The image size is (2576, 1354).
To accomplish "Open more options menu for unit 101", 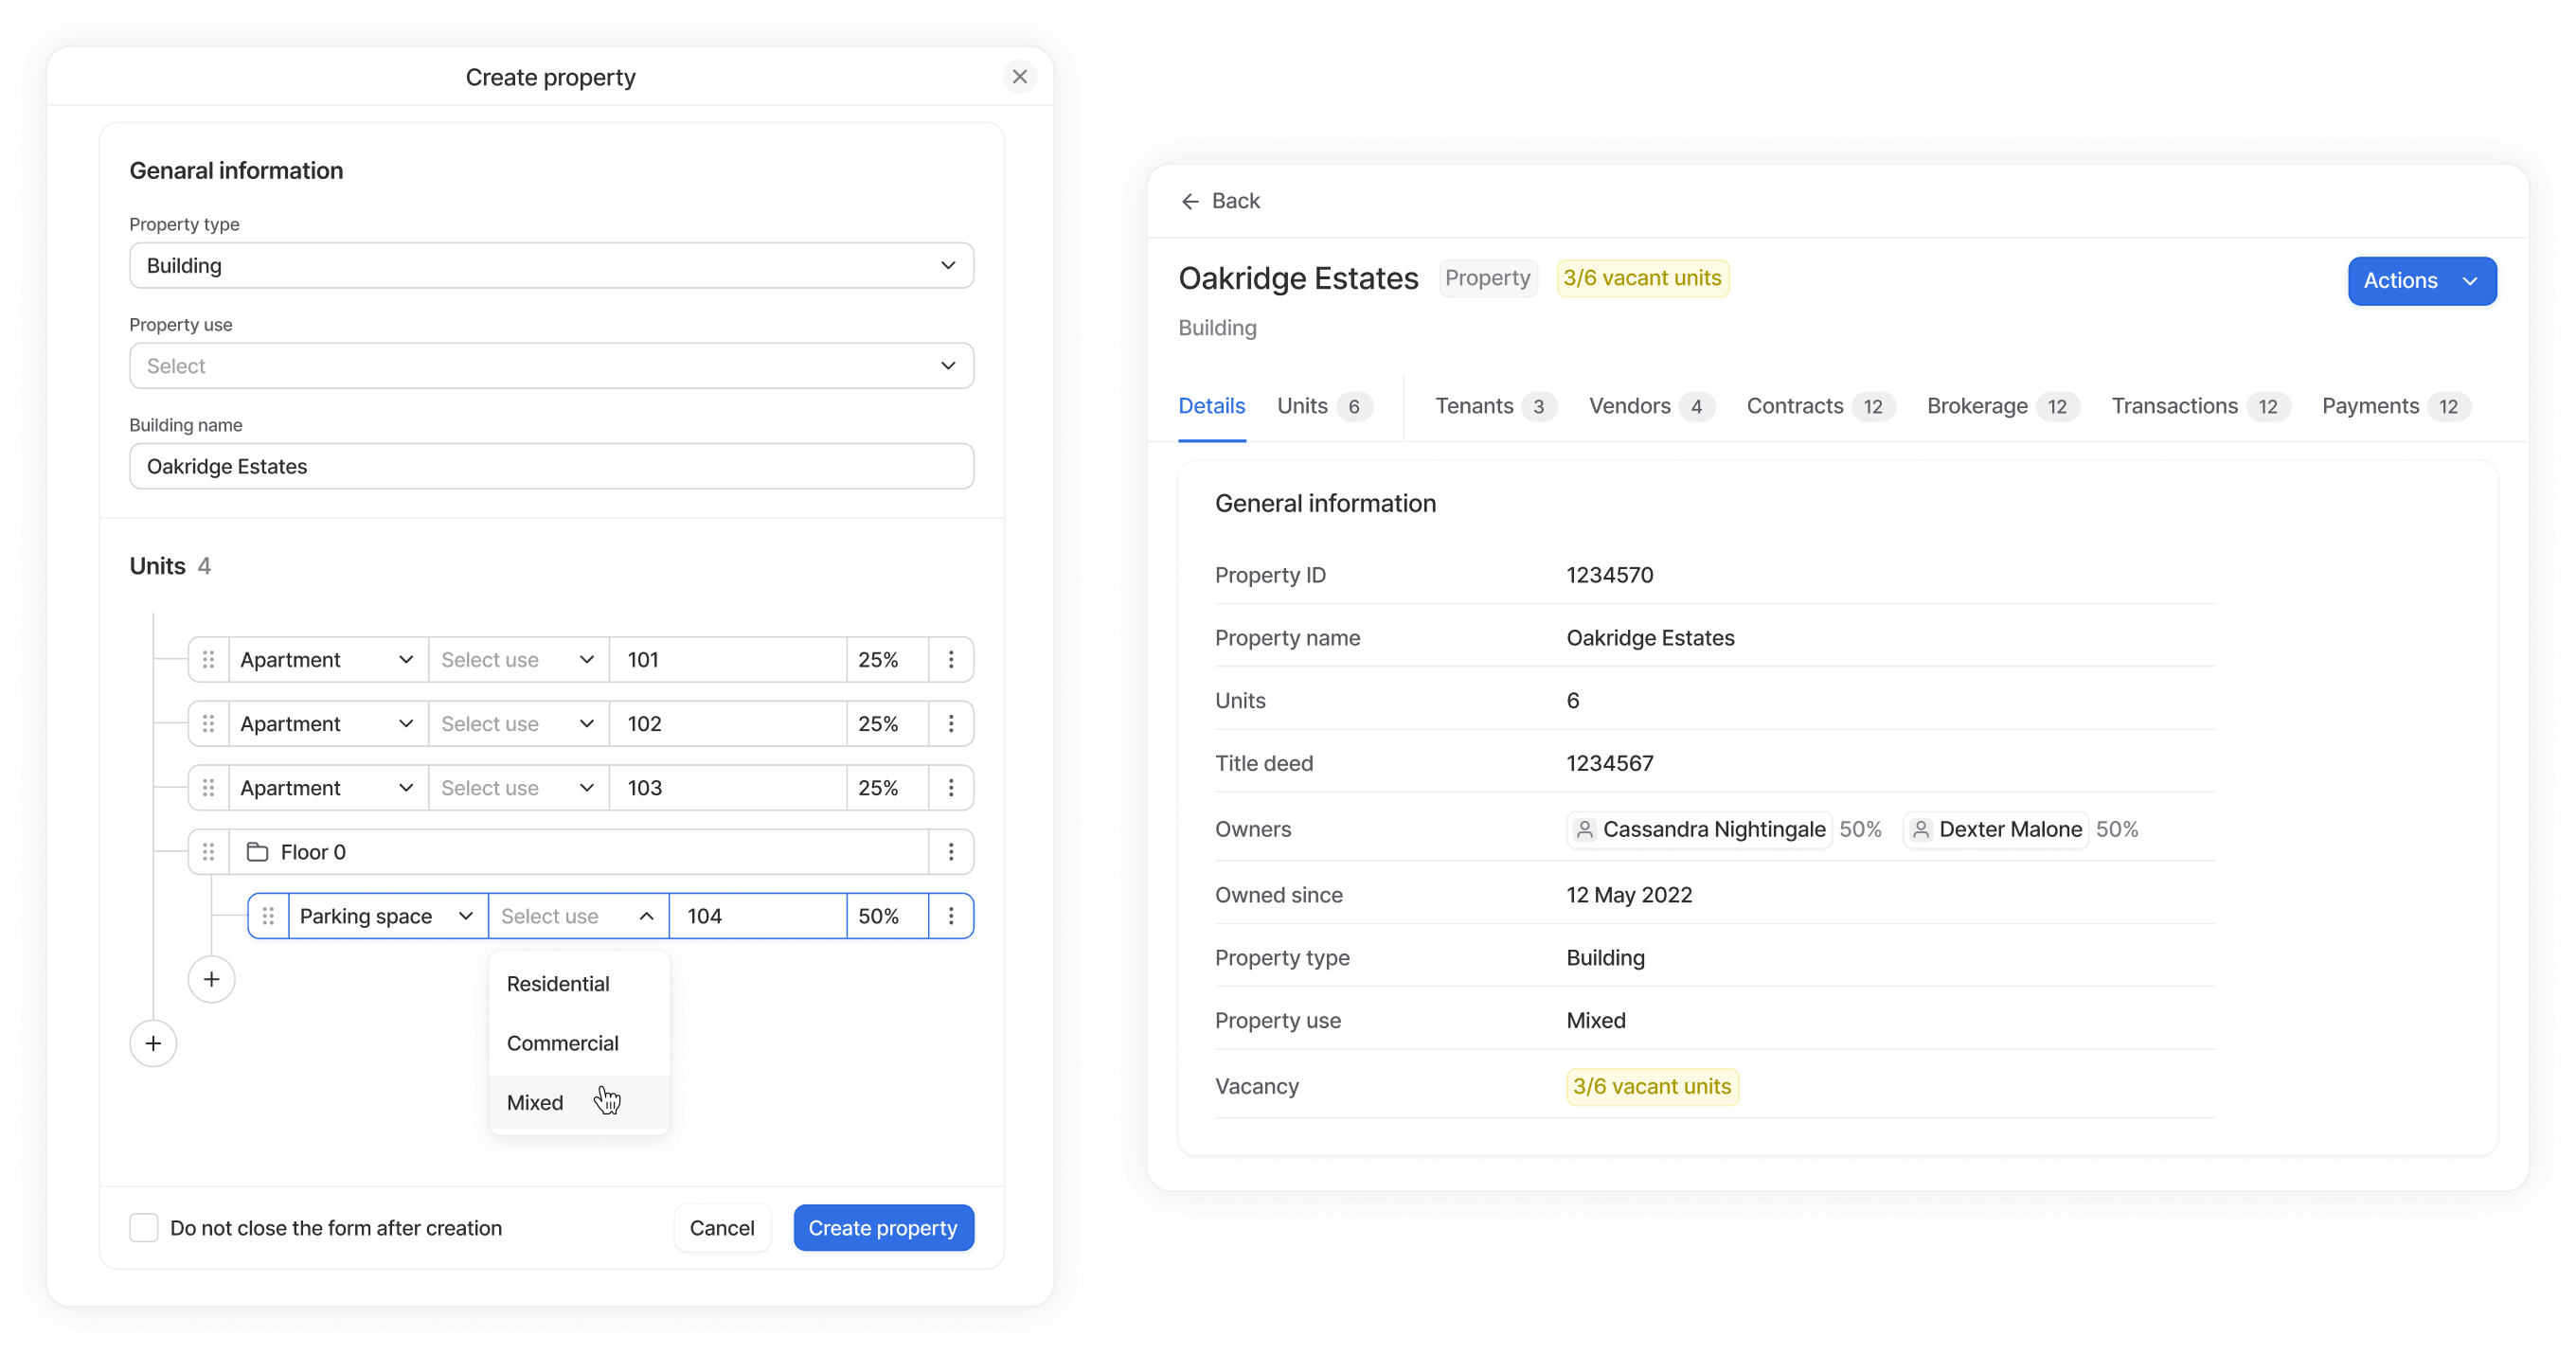I will [x=951, y=660].
